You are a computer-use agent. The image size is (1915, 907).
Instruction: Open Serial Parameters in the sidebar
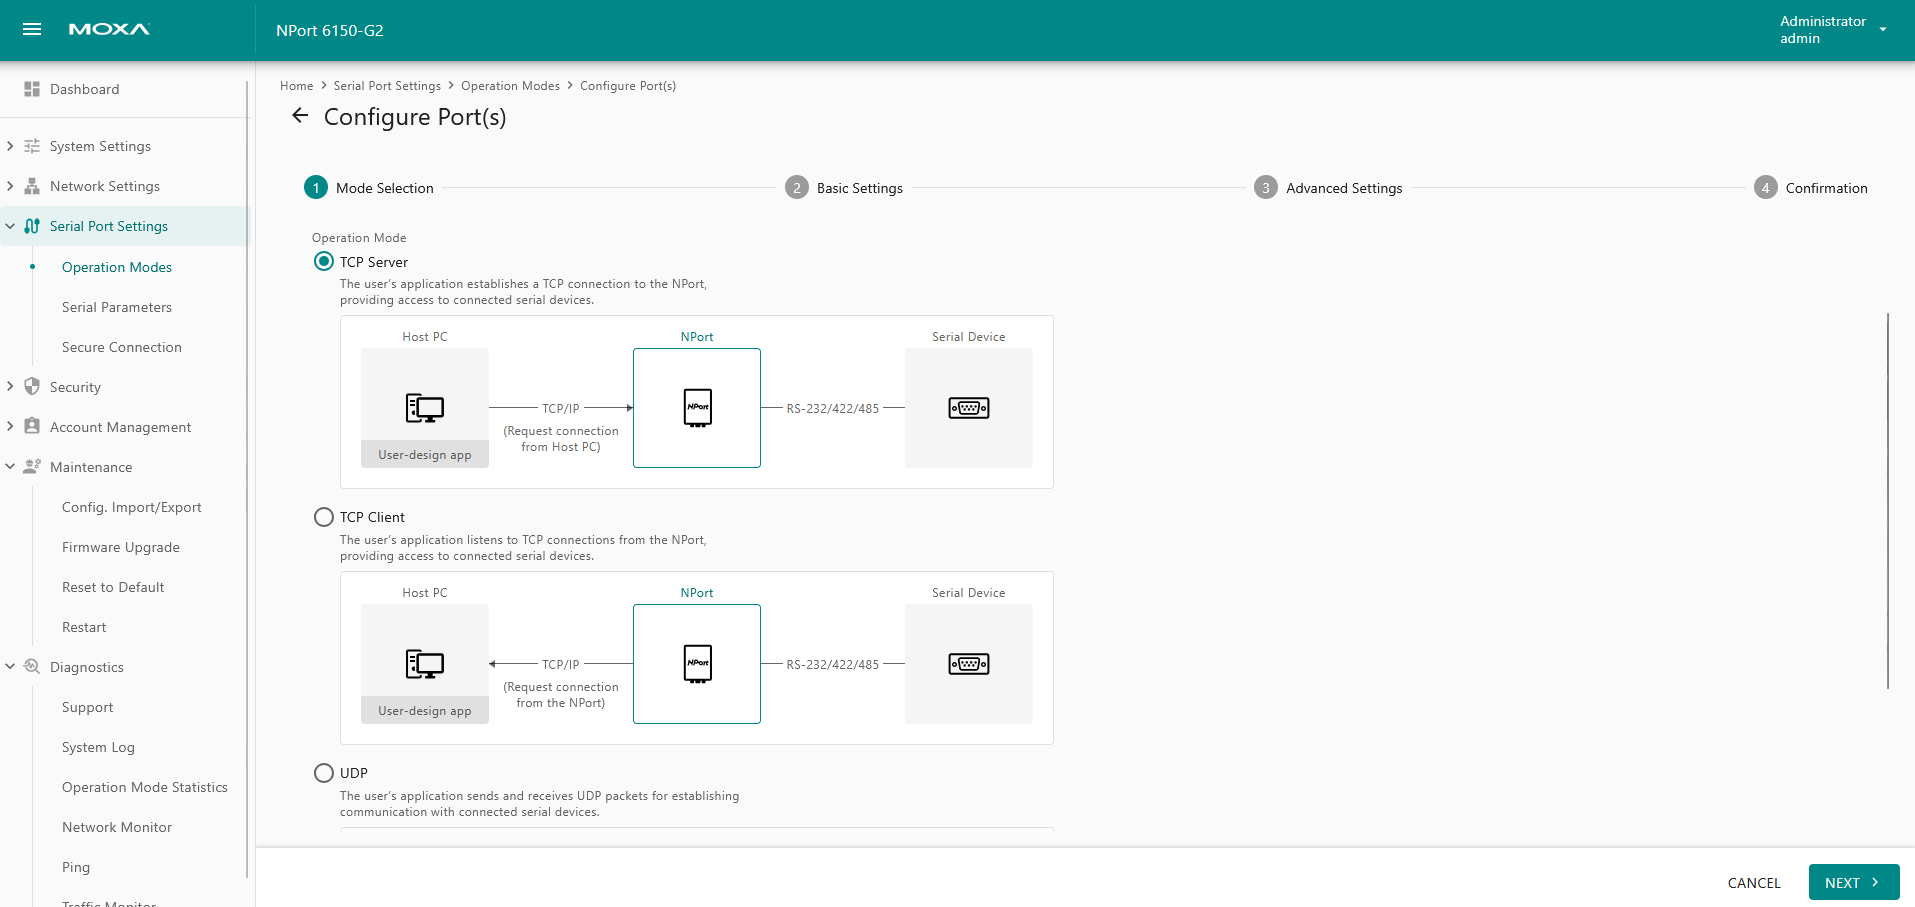117,307
